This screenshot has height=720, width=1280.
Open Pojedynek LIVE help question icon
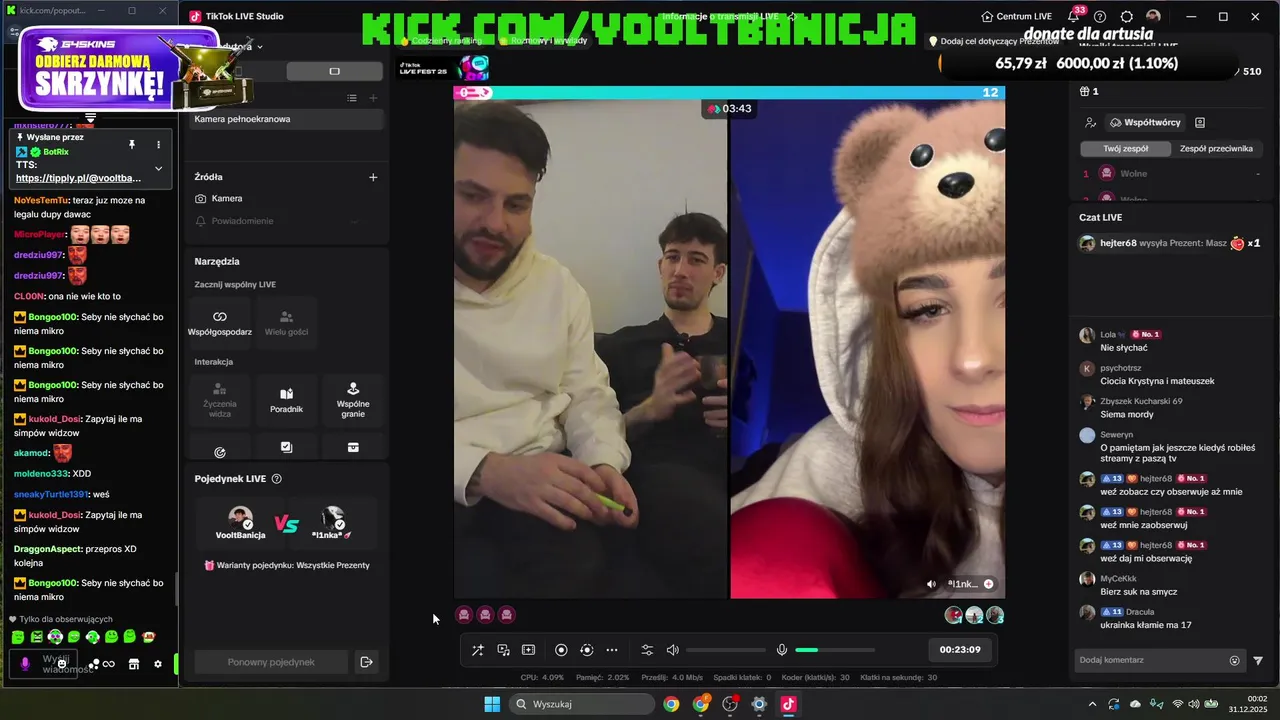coord(277,479)
